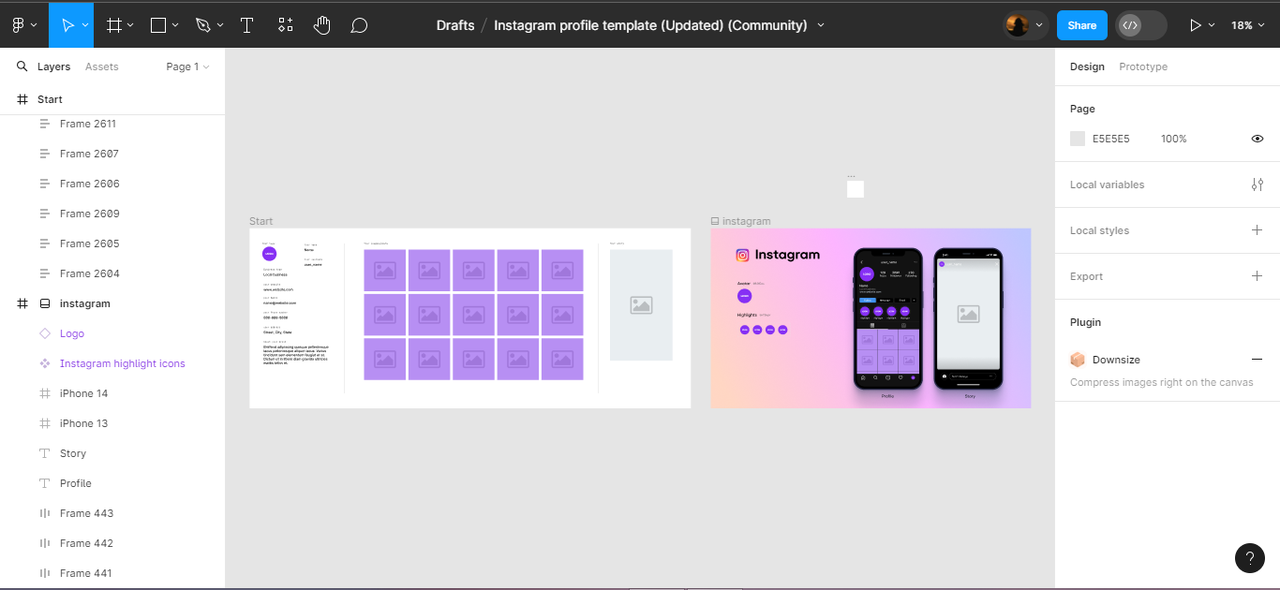Open the Resources tool

tap(286, 25)
